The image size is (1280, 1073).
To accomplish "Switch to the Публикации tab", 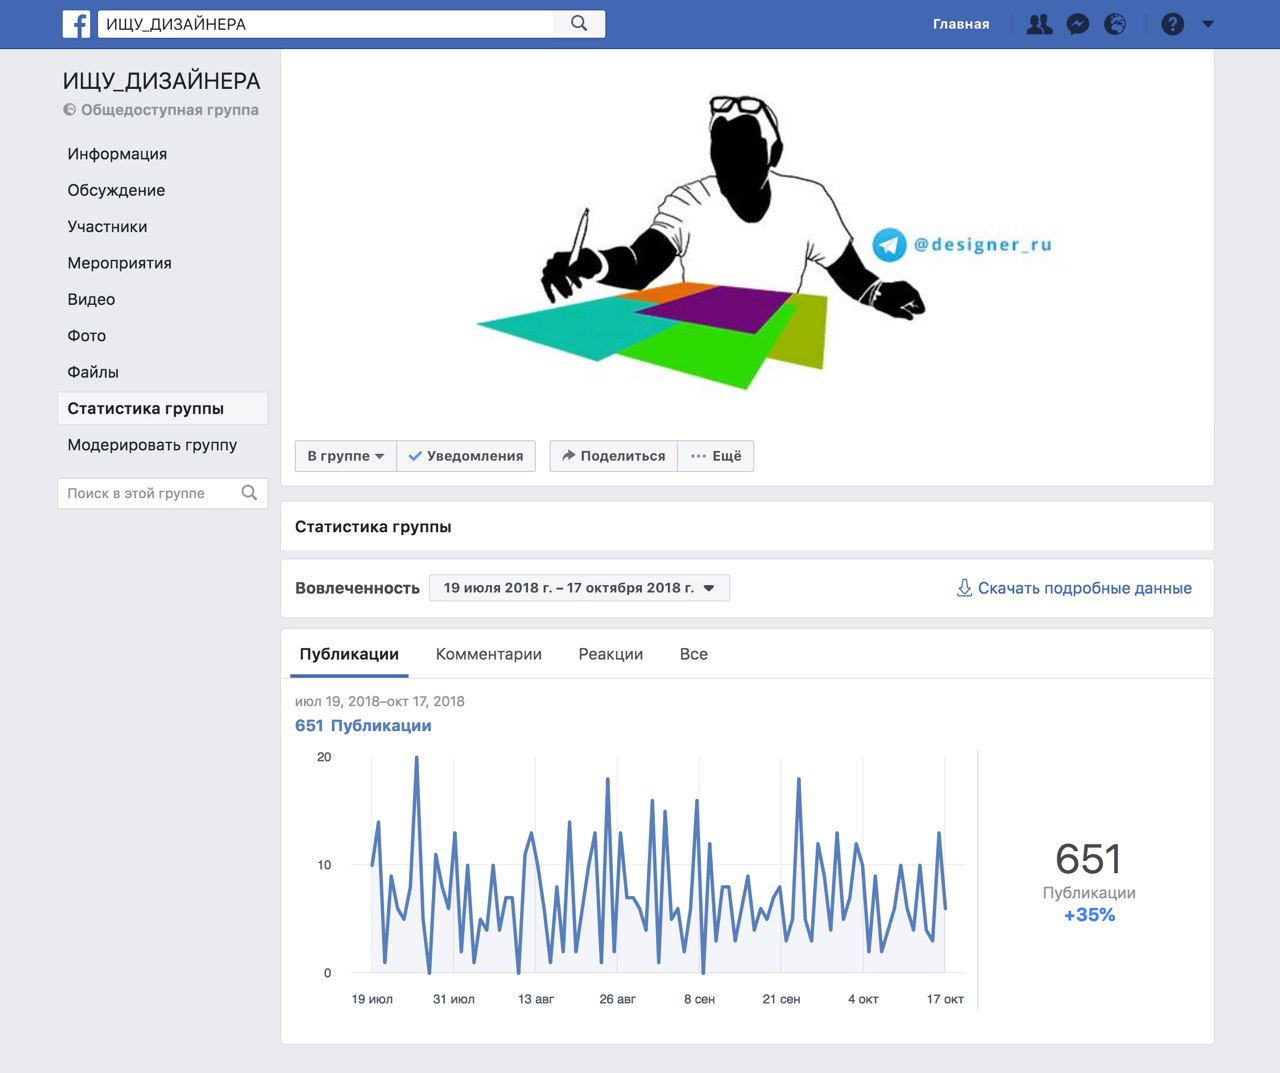I will click(349, 654).
